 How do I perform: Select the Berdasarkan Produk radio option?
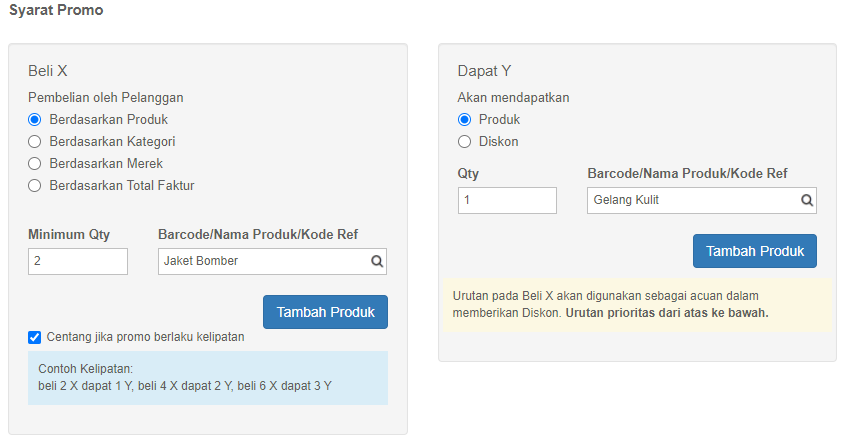34,119
